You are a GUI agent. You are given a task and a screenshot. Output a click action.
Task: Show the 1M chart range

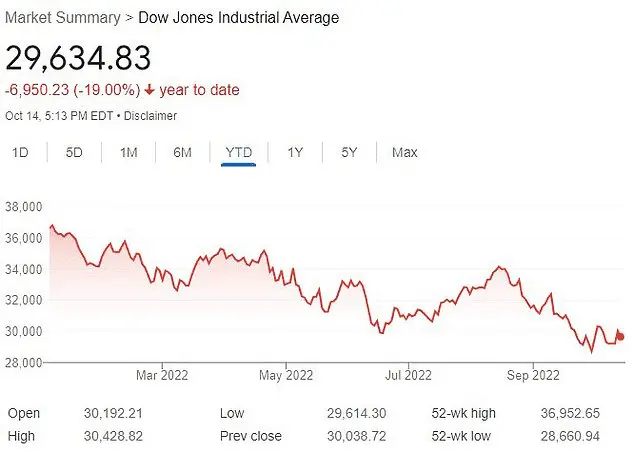pos(128,153)
